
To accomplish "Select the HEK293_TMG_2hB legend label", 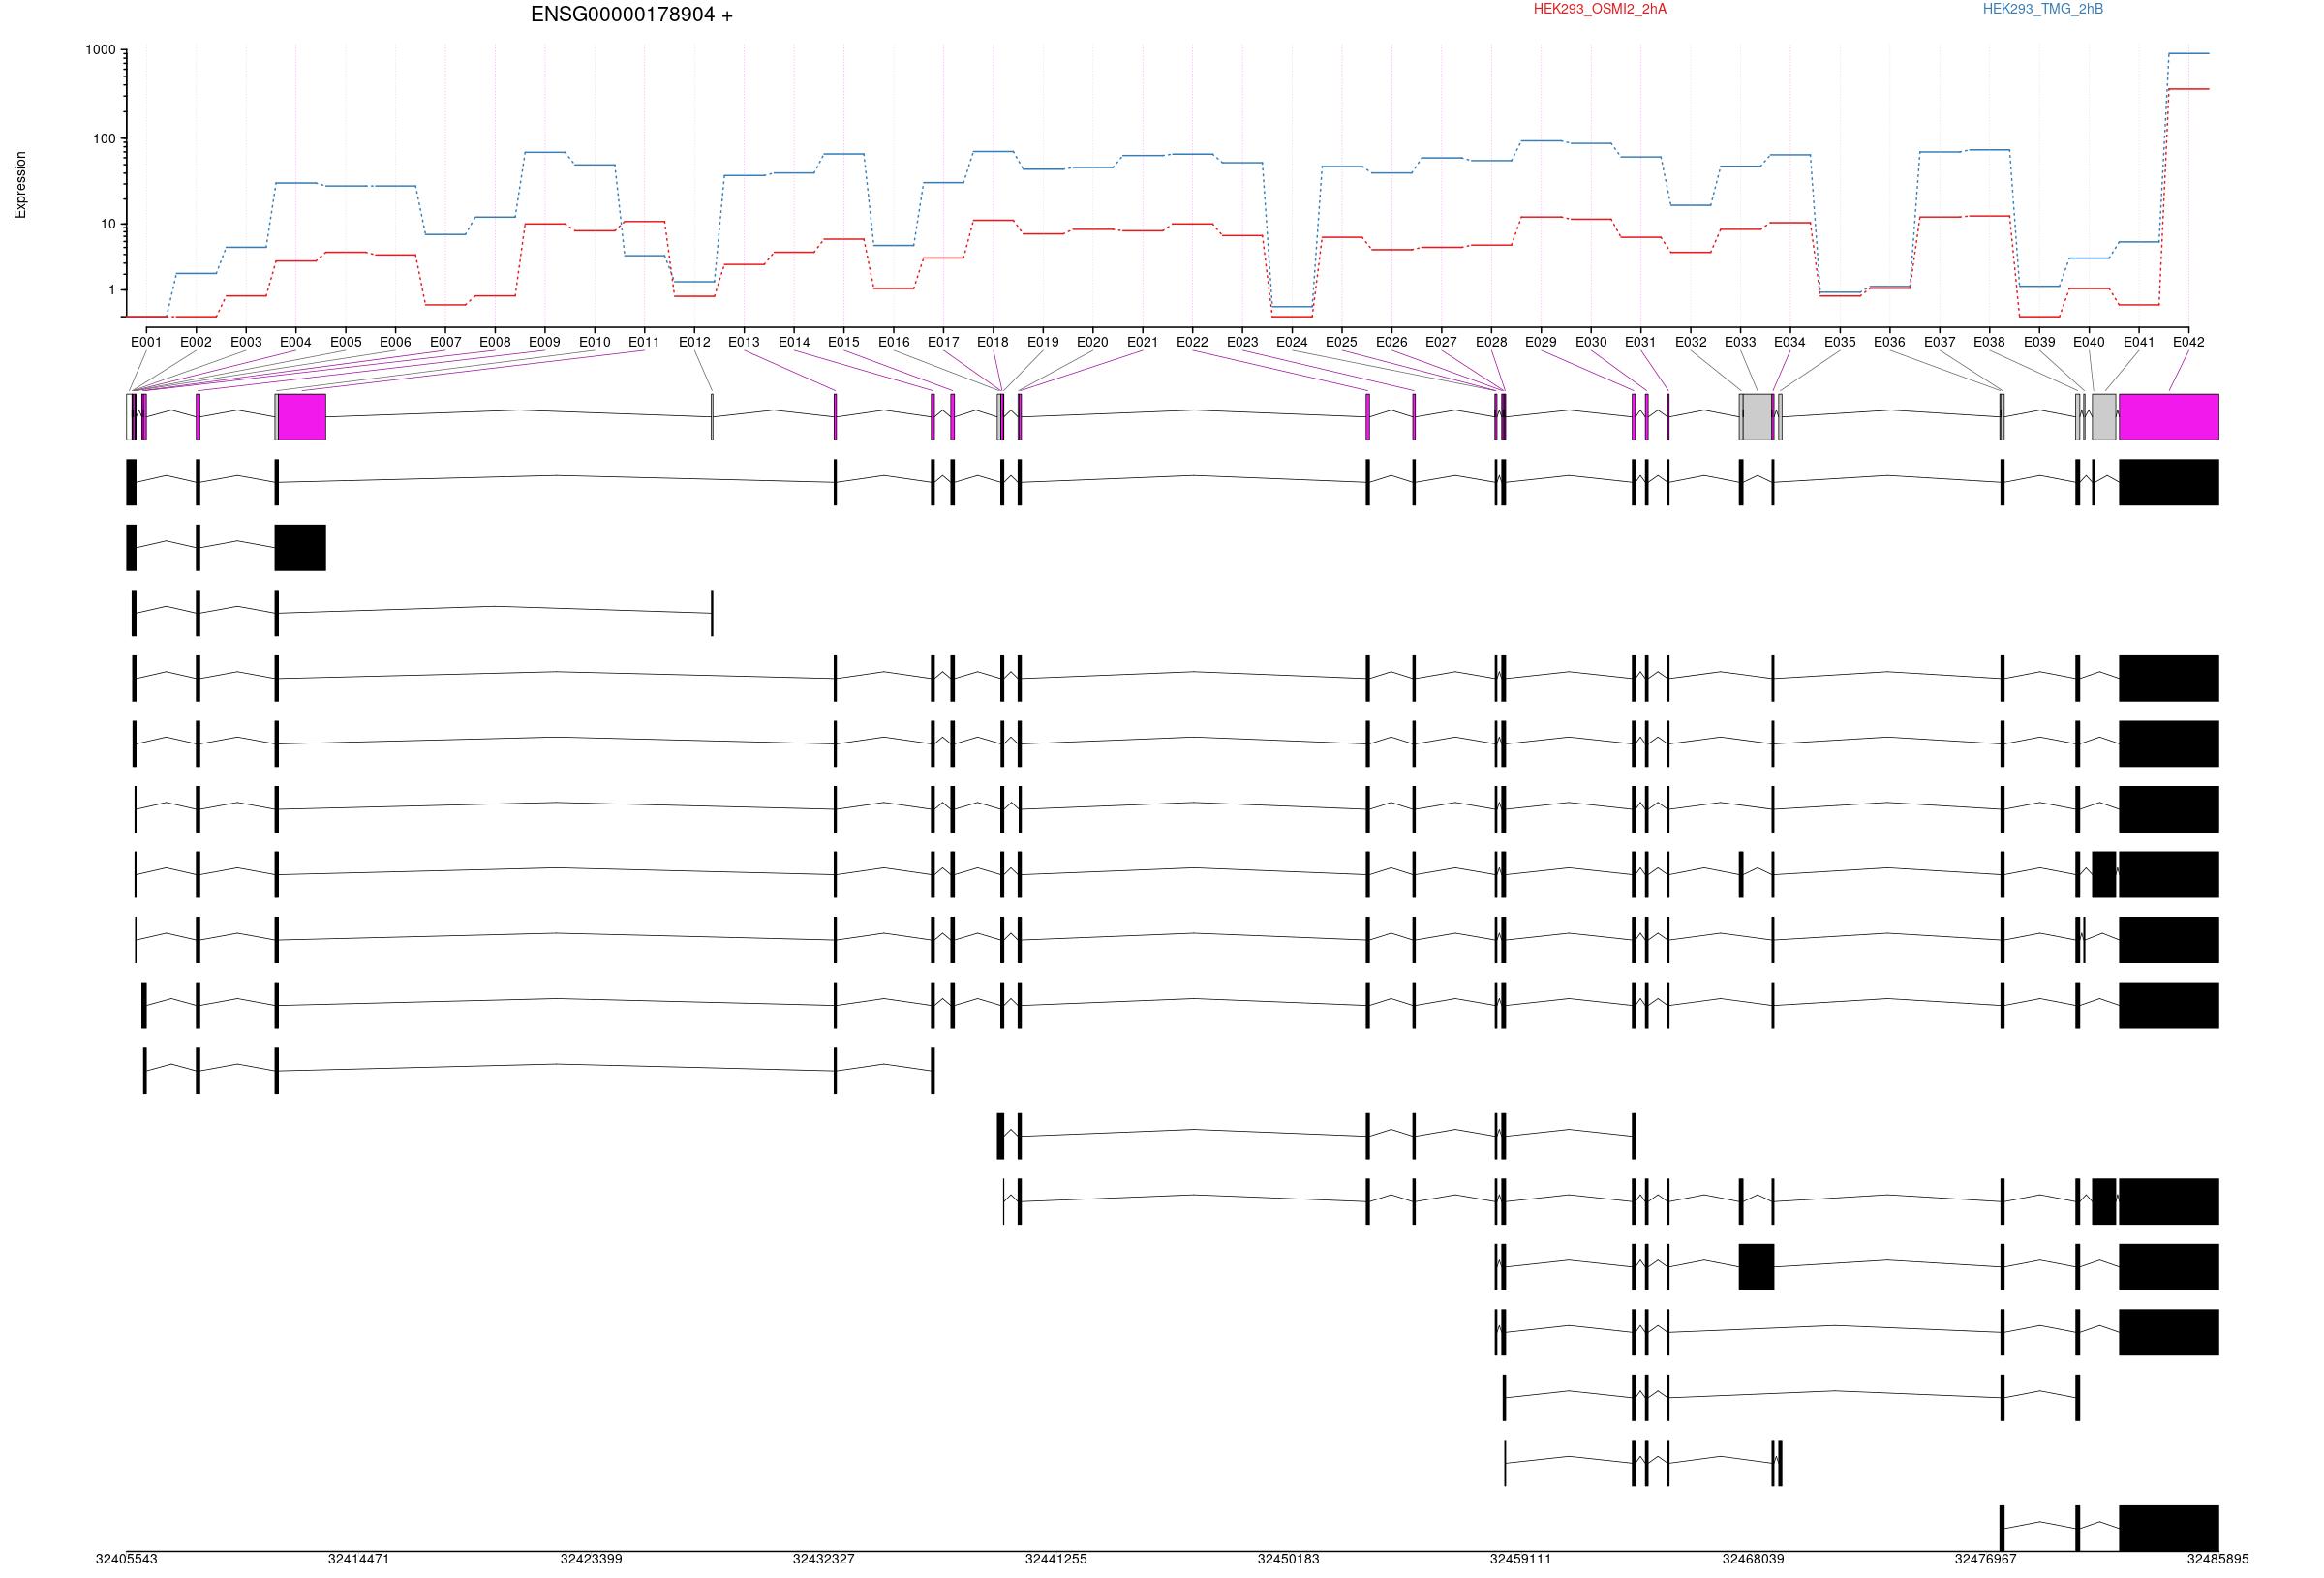I will click(2042, 9).
